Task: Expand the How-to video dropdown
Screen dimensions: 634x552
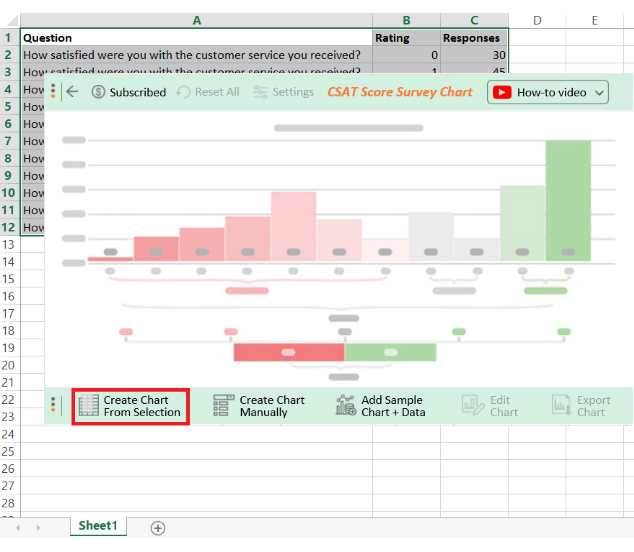Action: pos(599,93)
